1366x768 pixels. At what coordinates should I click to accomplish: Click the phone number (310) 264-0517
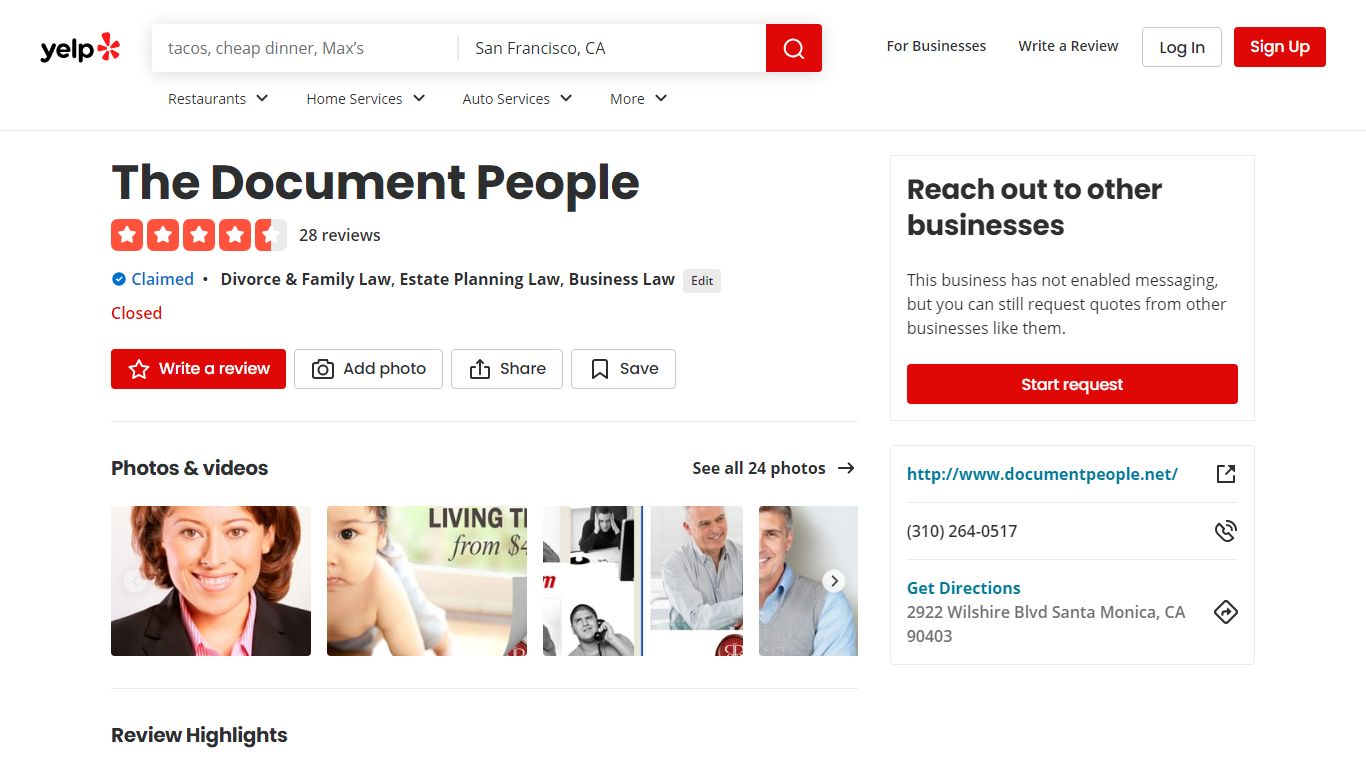[x=962, y=531]
